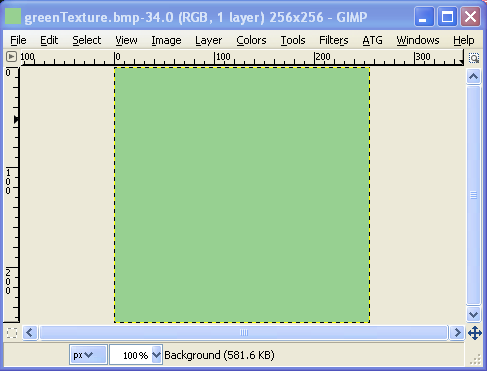Click the horizontal scrollbar right arrow
The image size is (487, 371).
pos(457,333)
